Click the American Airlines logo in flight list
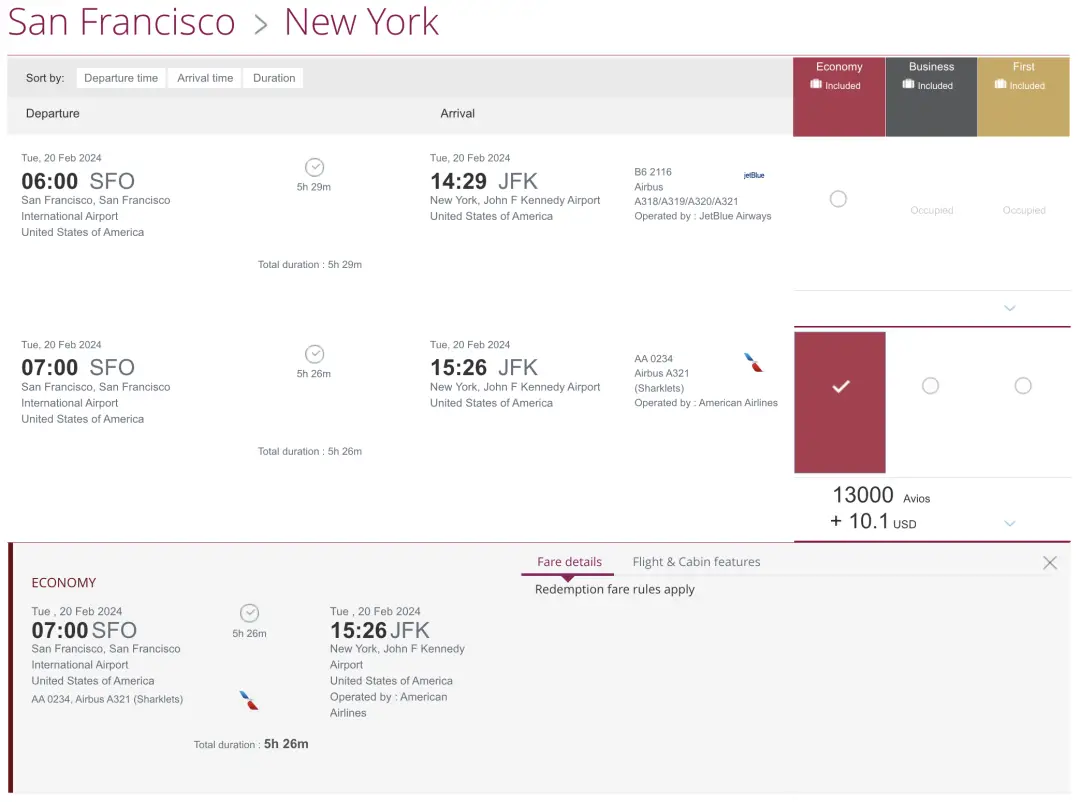 click(x=754, y=362)
